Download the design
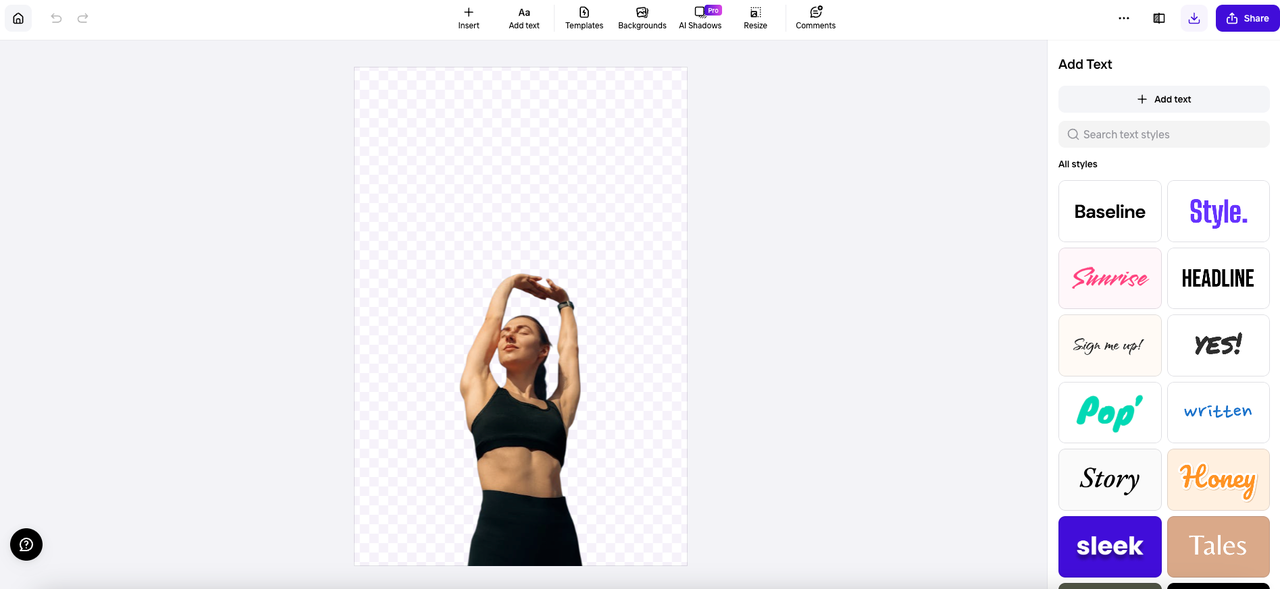The image size is (1280, 589). coord(1194,18)
